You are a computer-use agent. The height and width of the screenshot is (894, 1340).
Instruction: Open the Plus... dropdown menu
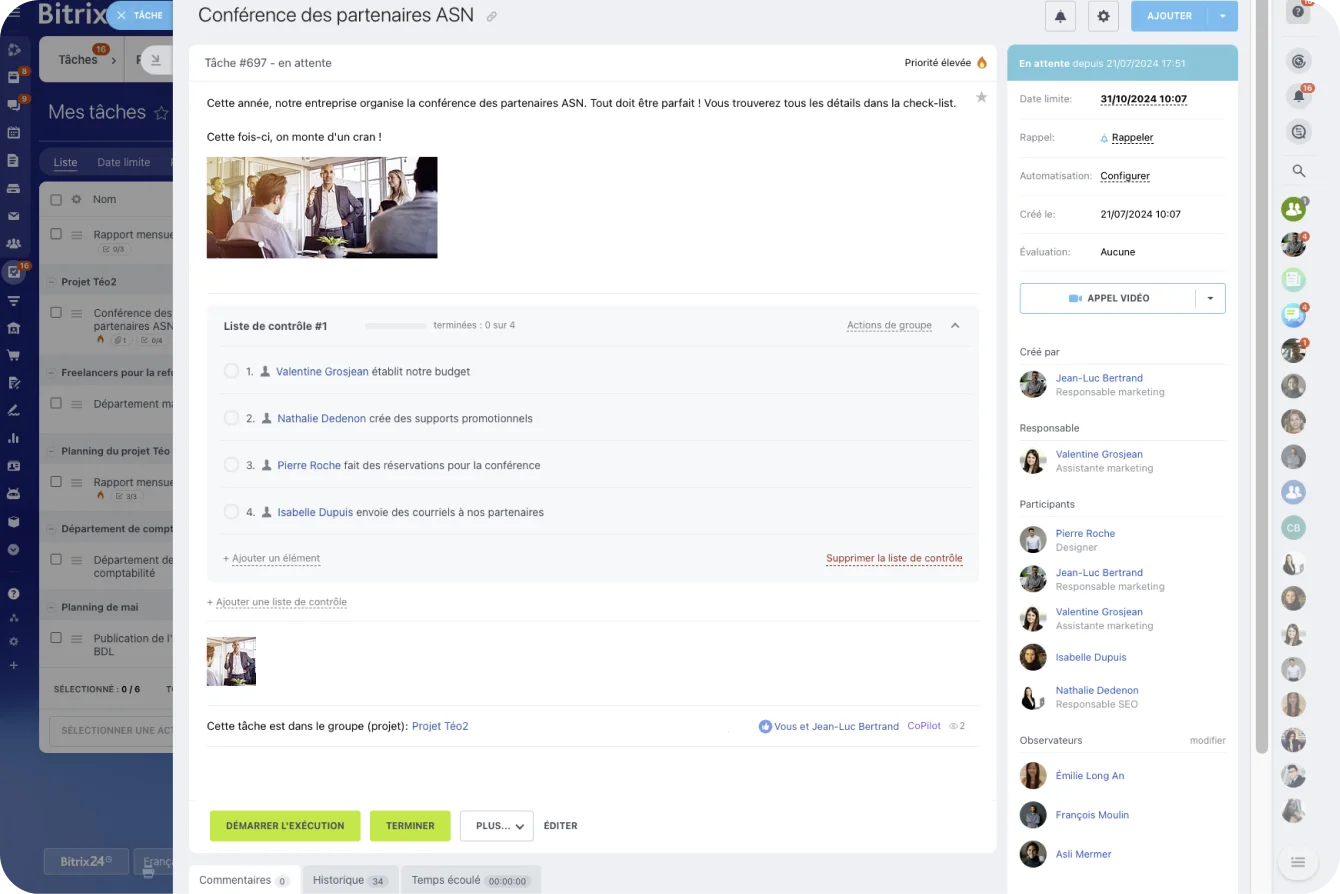click(496, 826)
